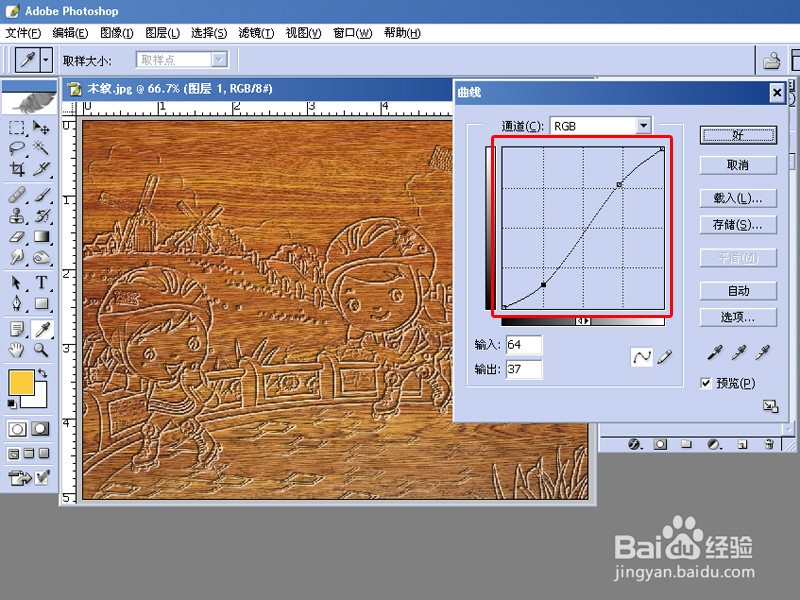Open the 图像(I) menu
Viewport: 800px width, 600px height.
[116, 33]
